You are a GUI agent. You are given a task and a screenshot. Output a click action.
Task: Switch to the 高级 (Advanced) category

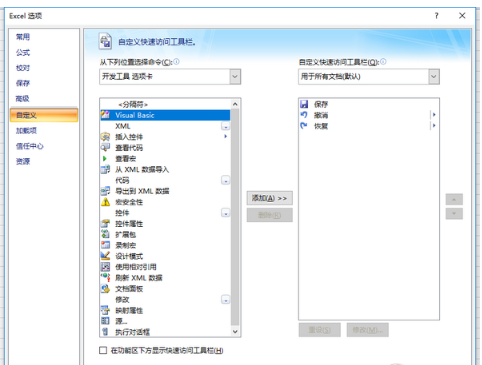point(44,99)
